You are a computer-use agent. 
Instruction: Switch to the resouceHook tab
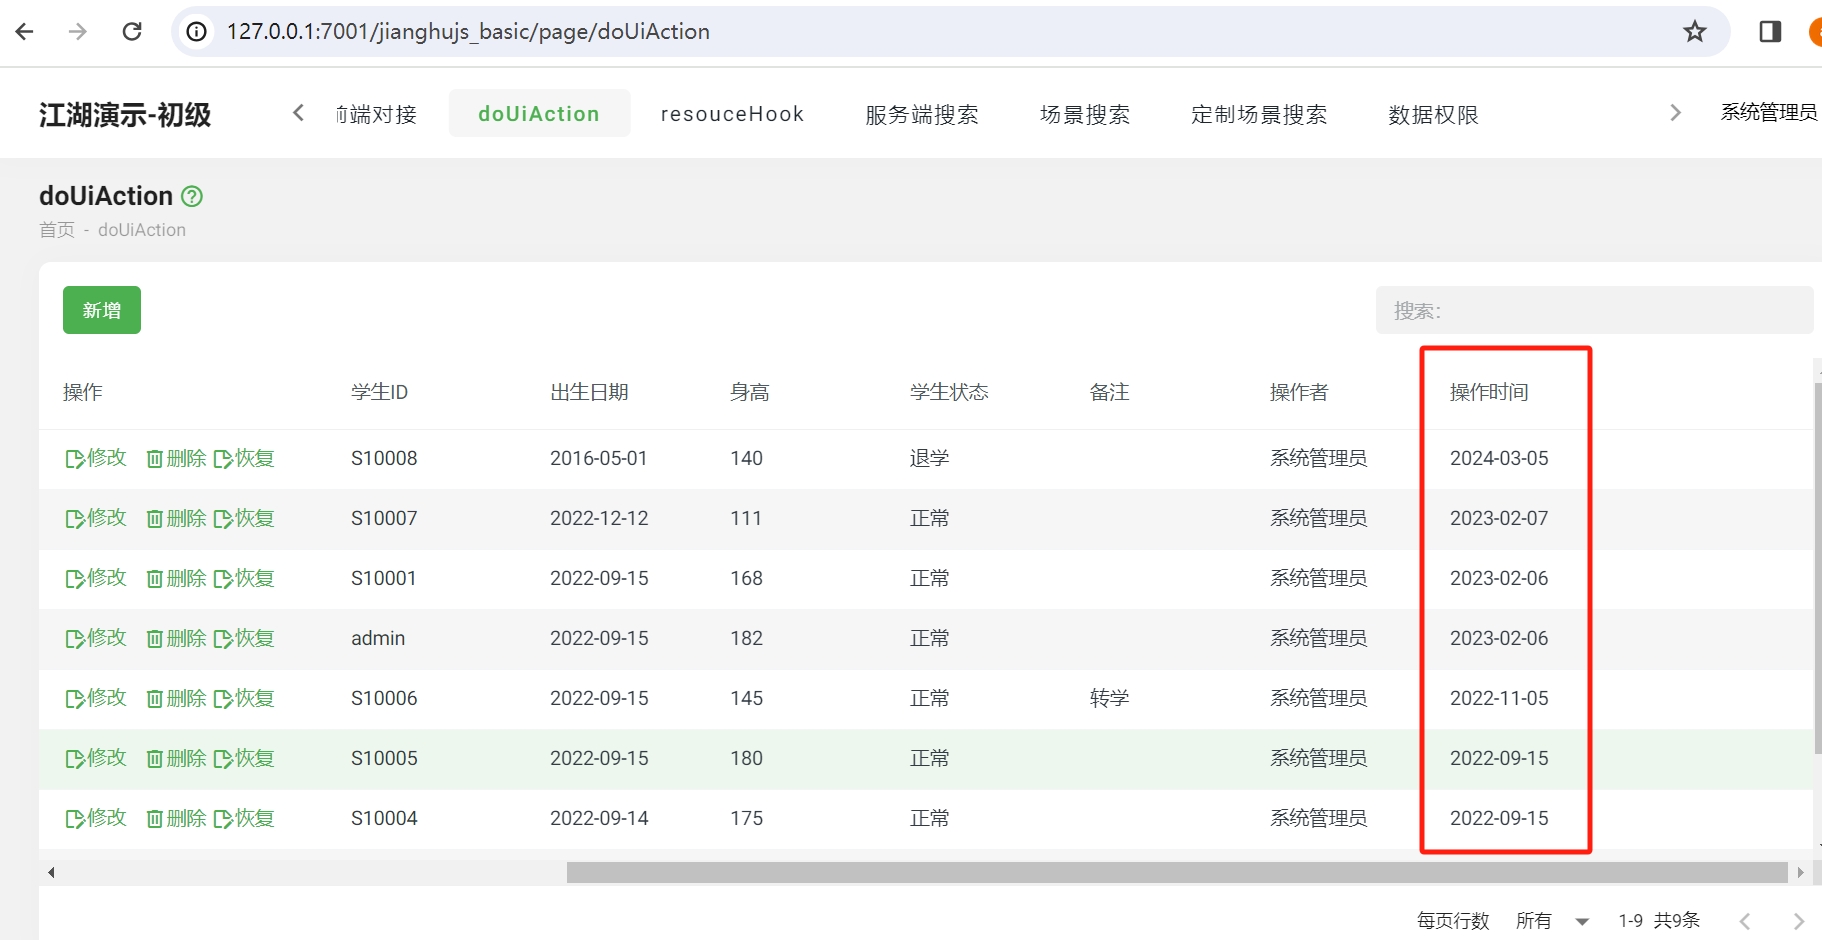731,114
